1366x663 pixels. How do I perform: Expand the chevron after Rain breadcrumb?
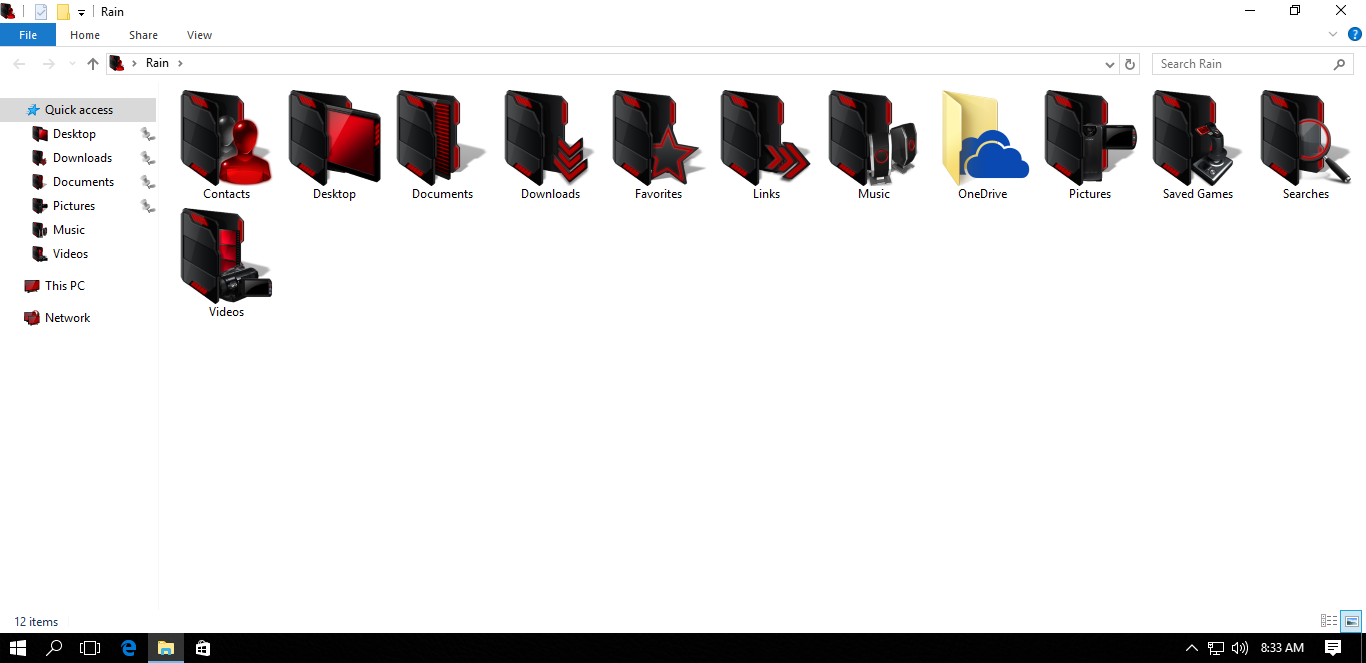pos(180,63)
